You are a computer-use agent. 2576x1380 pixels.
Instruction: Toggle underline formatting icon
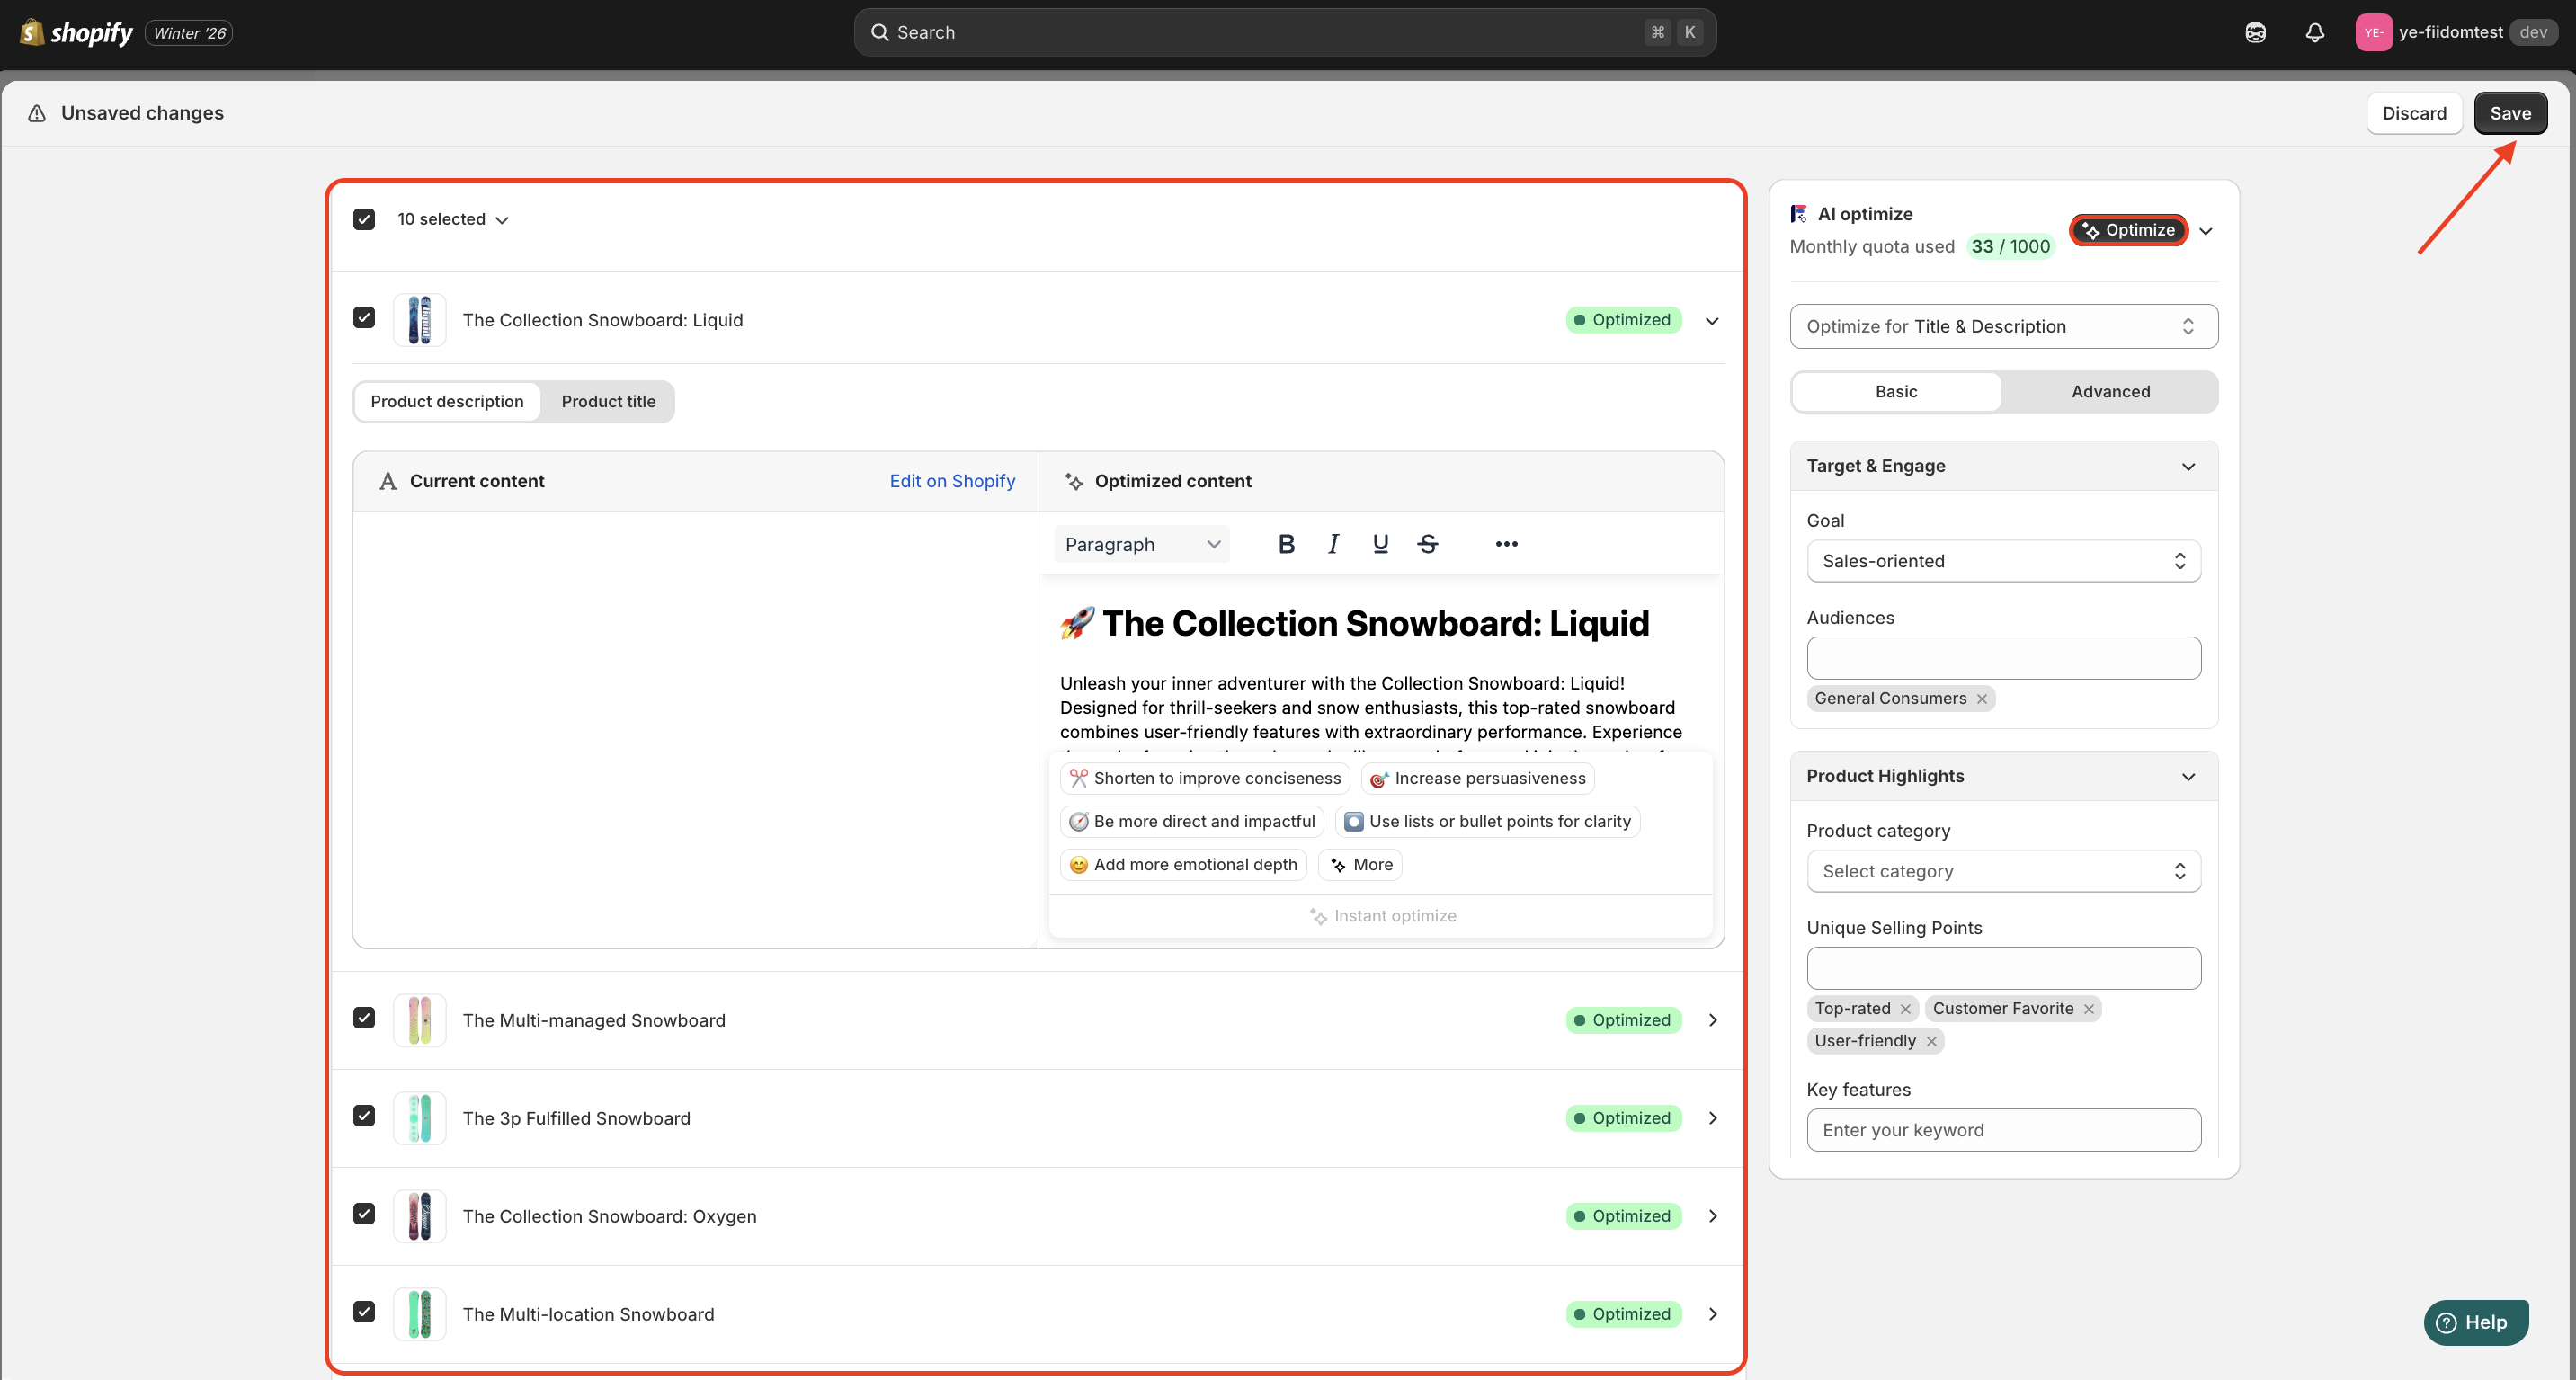point(1380,544)
